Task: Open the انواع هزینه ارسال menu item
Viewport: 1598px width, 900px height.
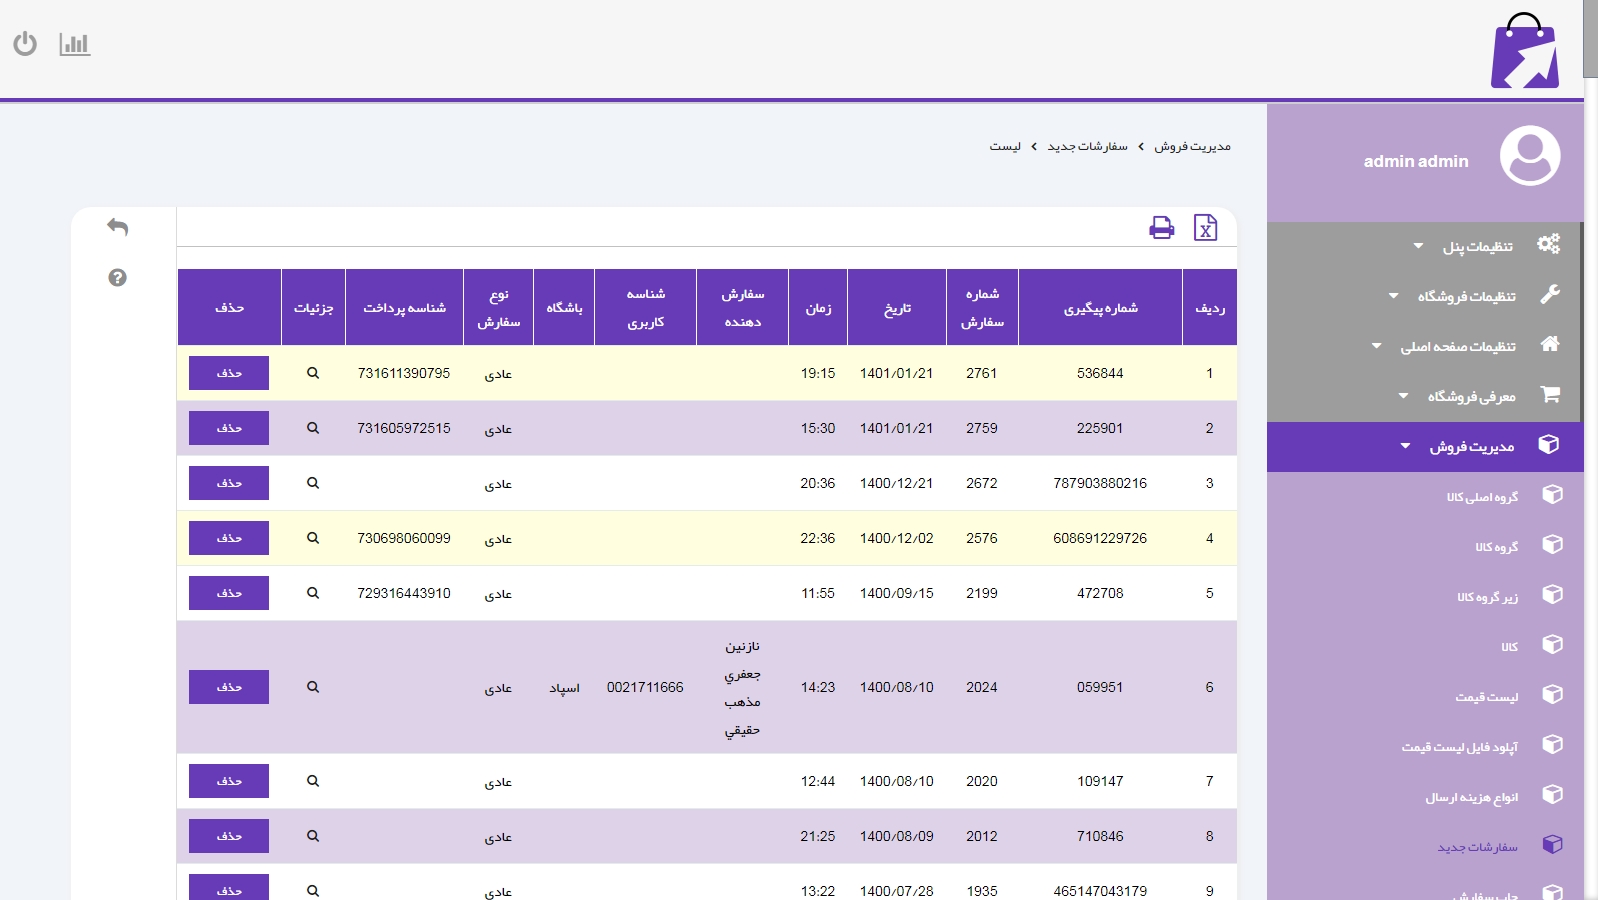Action: (1471, 797)
